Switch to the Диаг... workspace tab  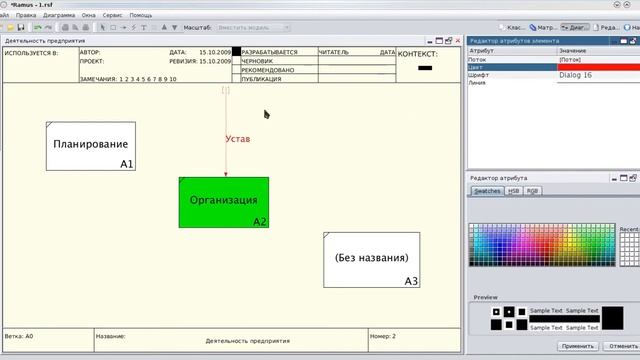pos(575,27)
